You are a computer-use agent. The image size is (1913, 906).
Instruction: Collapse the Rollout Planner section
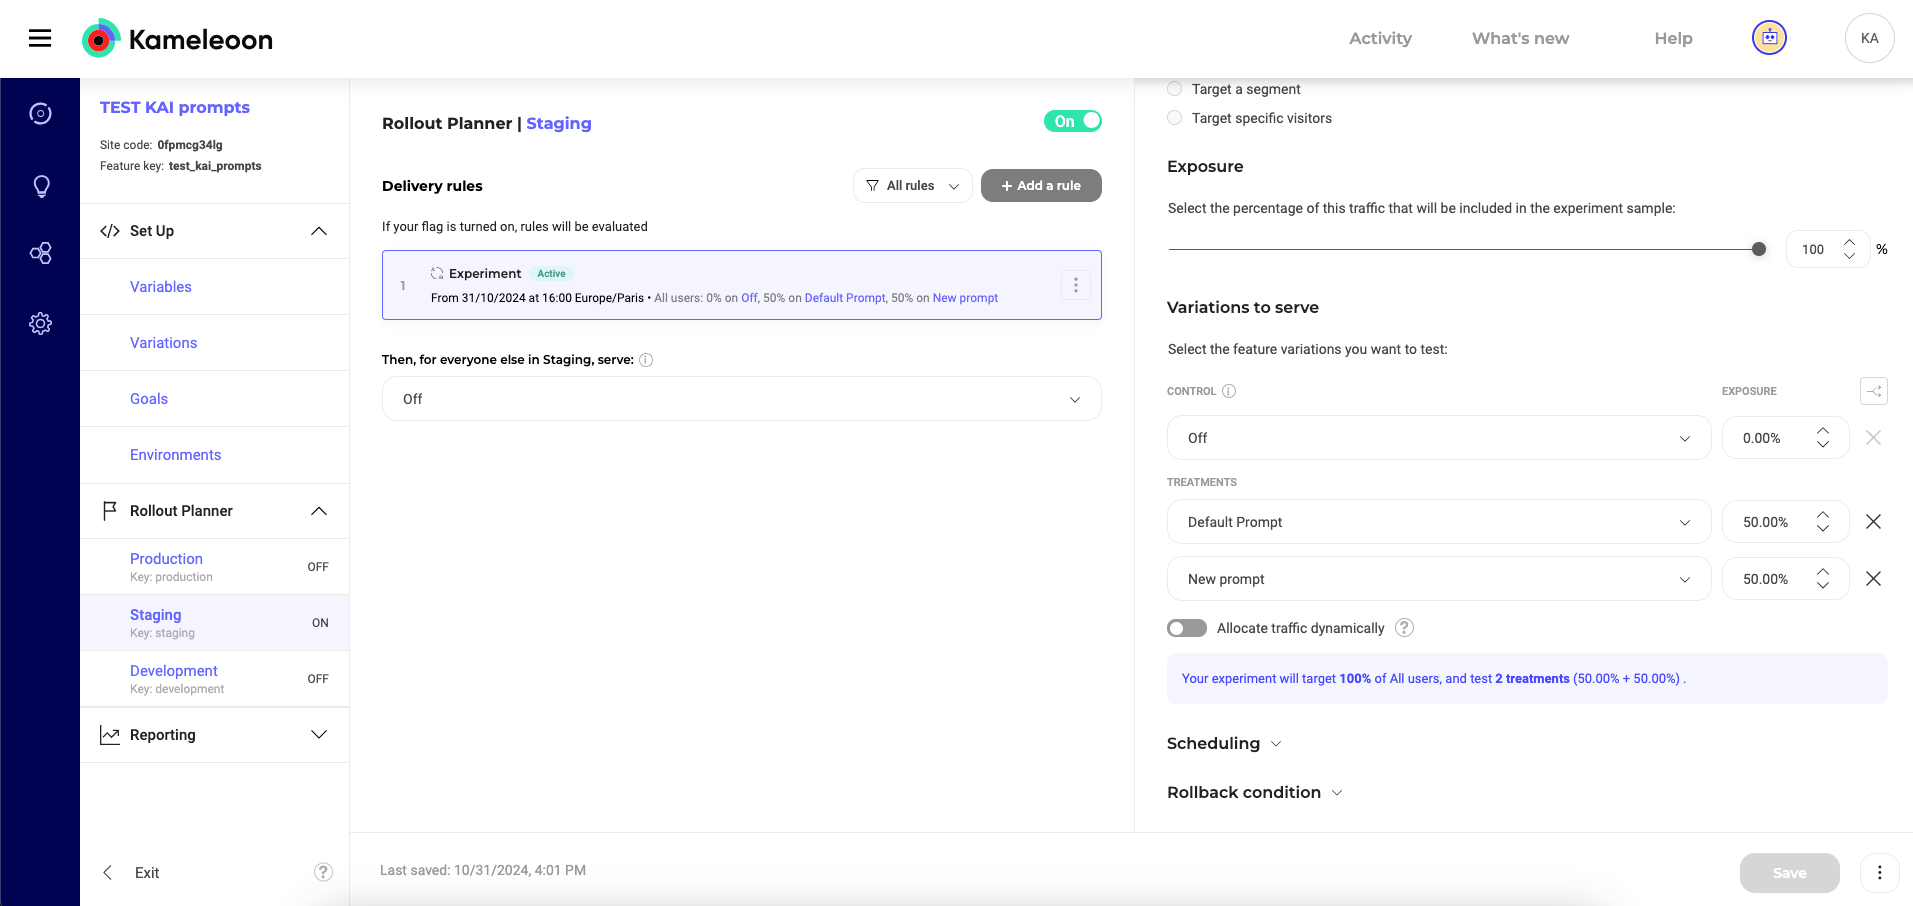(319, 511)
